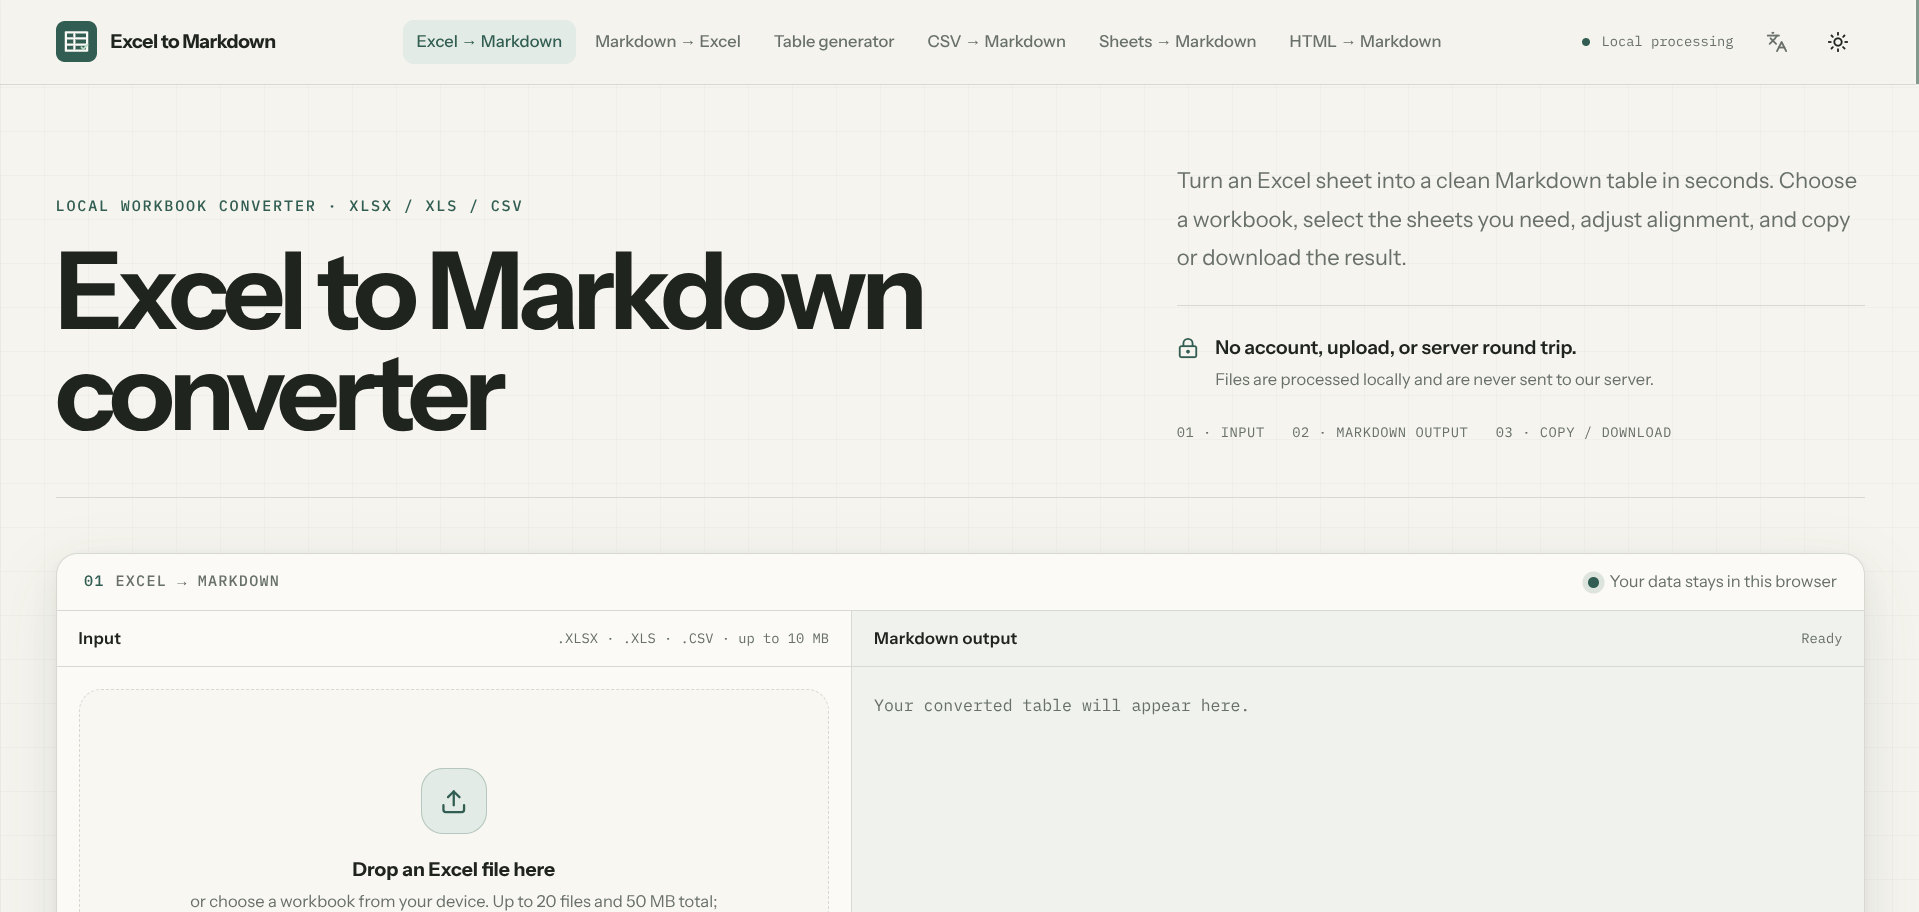This screenshot has width=1919, height=912.
Task: Click the Input panel header
Action: [454, 638]
